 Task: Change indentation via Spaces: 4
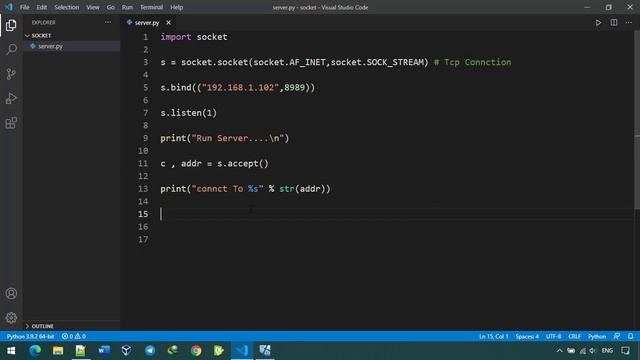527,336
